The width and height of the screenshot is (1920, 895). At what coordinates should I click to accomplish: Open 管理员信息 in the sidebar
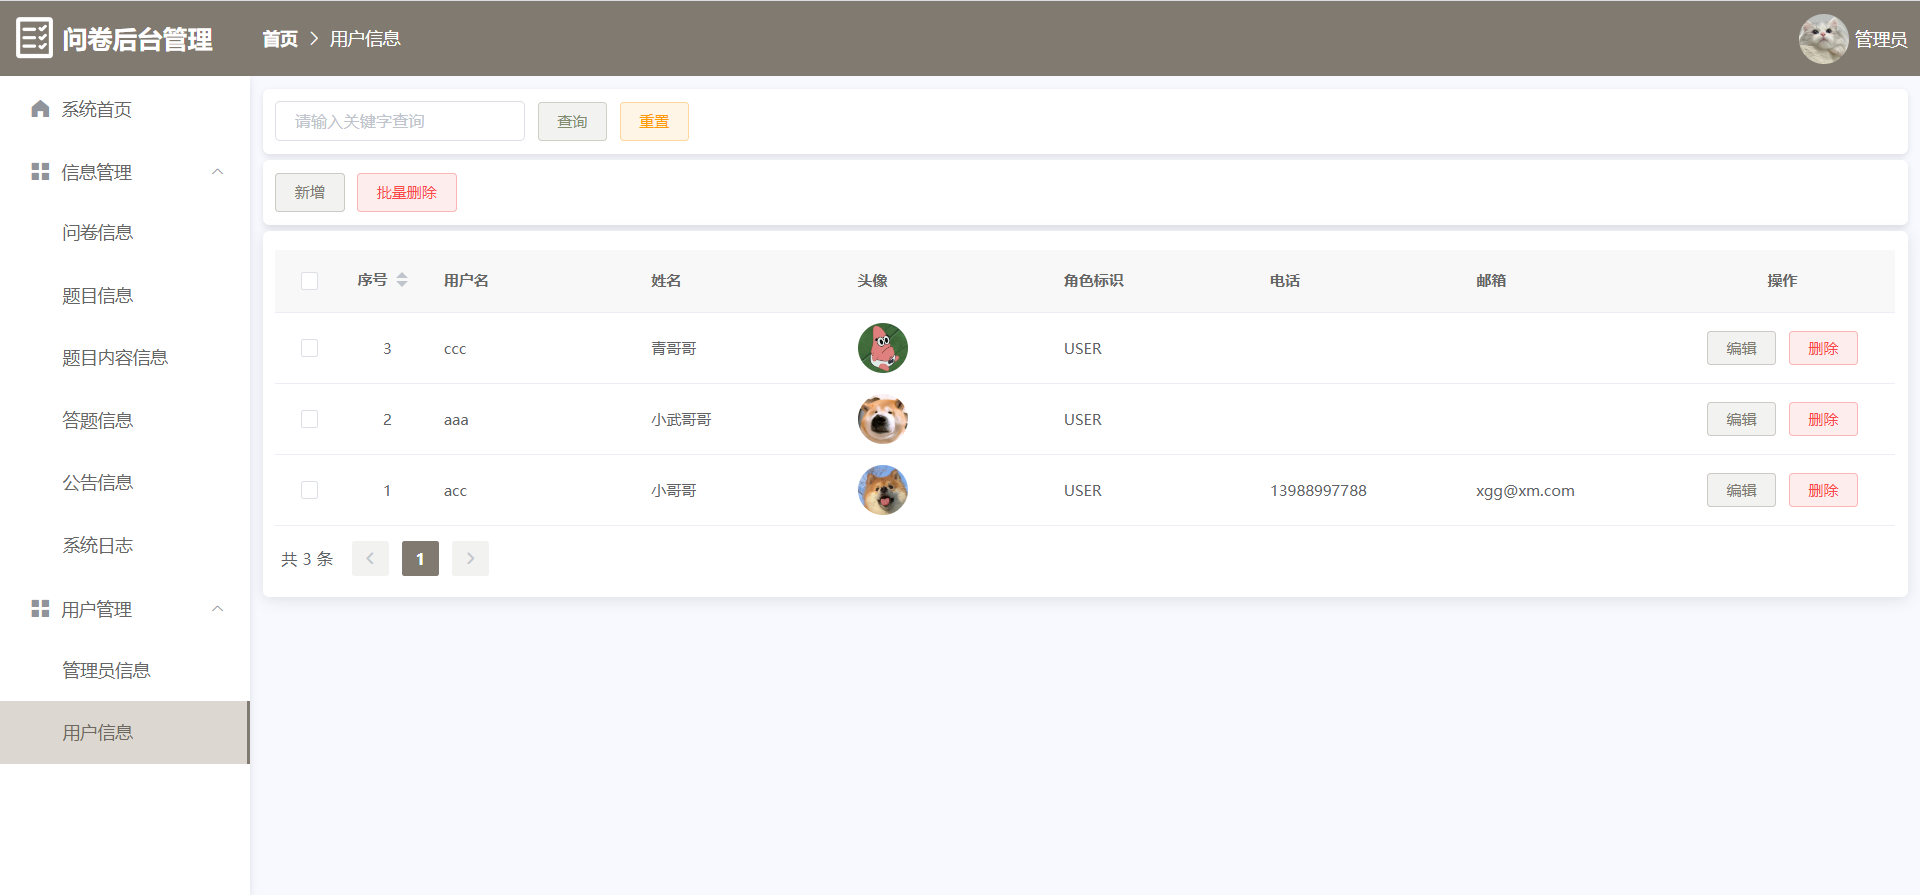tap(125, 671)
